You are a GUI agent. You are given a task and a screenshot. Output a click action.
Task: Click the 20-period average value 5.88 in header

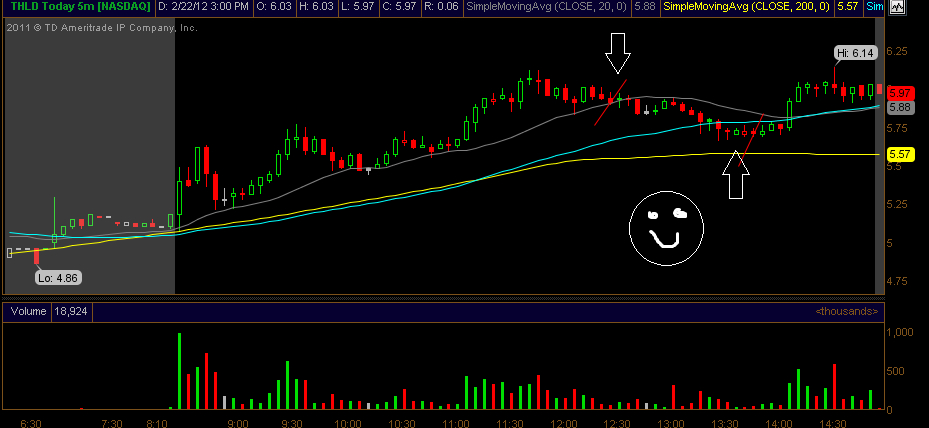(x=643, y=7)
